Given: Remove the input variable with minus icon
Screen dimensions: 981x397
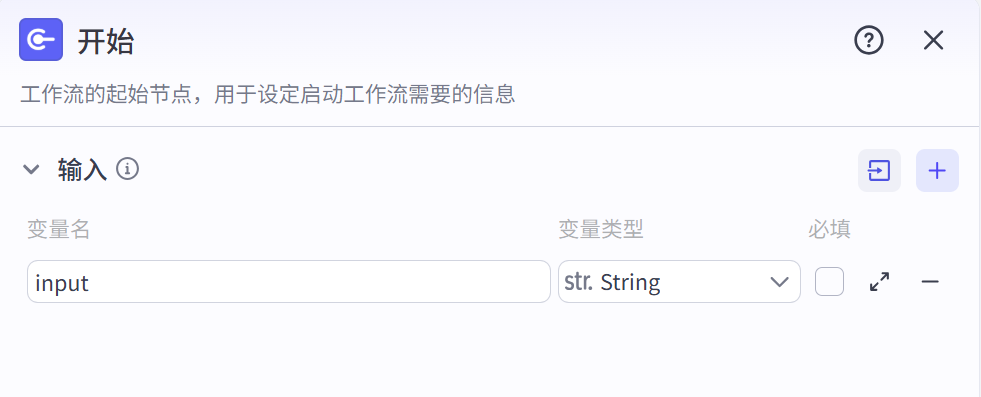Looking at the screenshot, I should tap(930, 281).
